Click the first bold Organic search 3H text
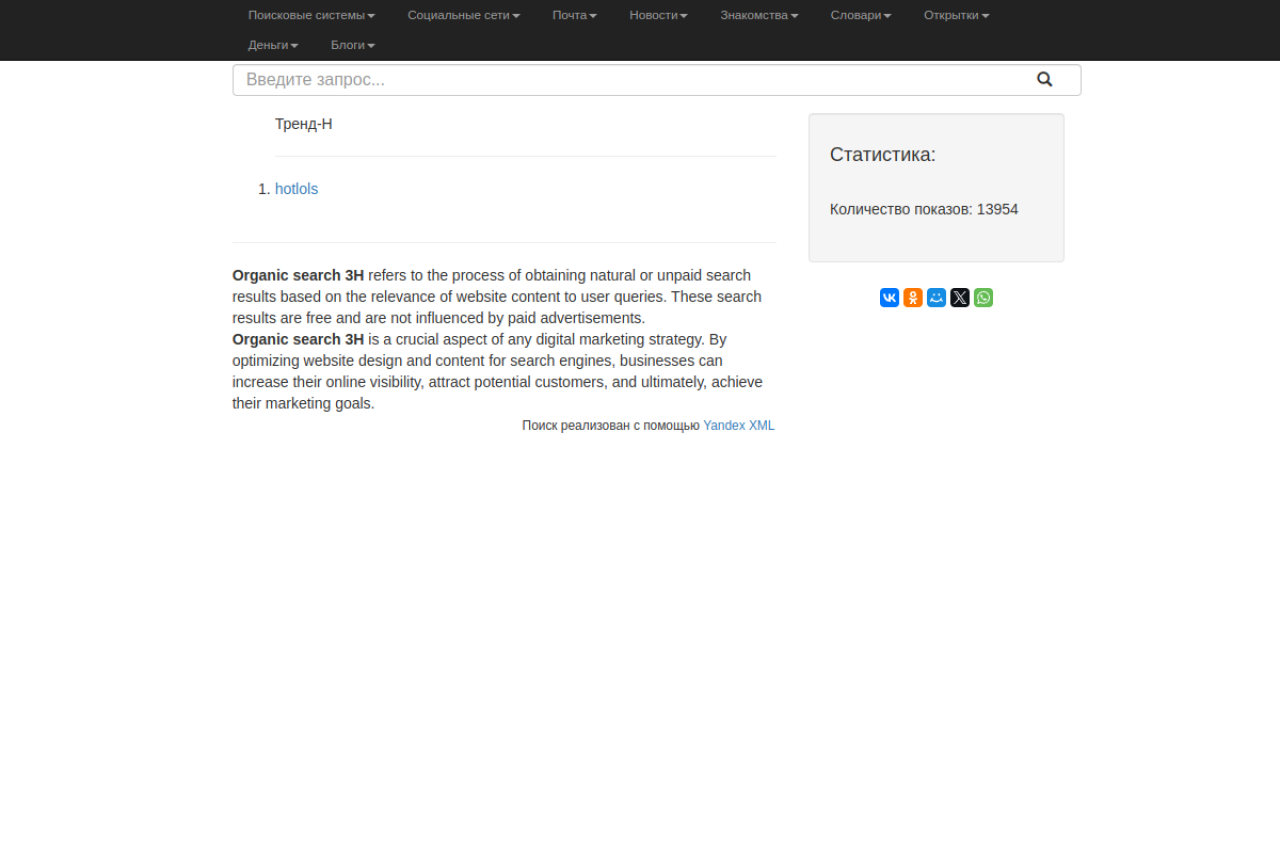 (x=298, y=275)
